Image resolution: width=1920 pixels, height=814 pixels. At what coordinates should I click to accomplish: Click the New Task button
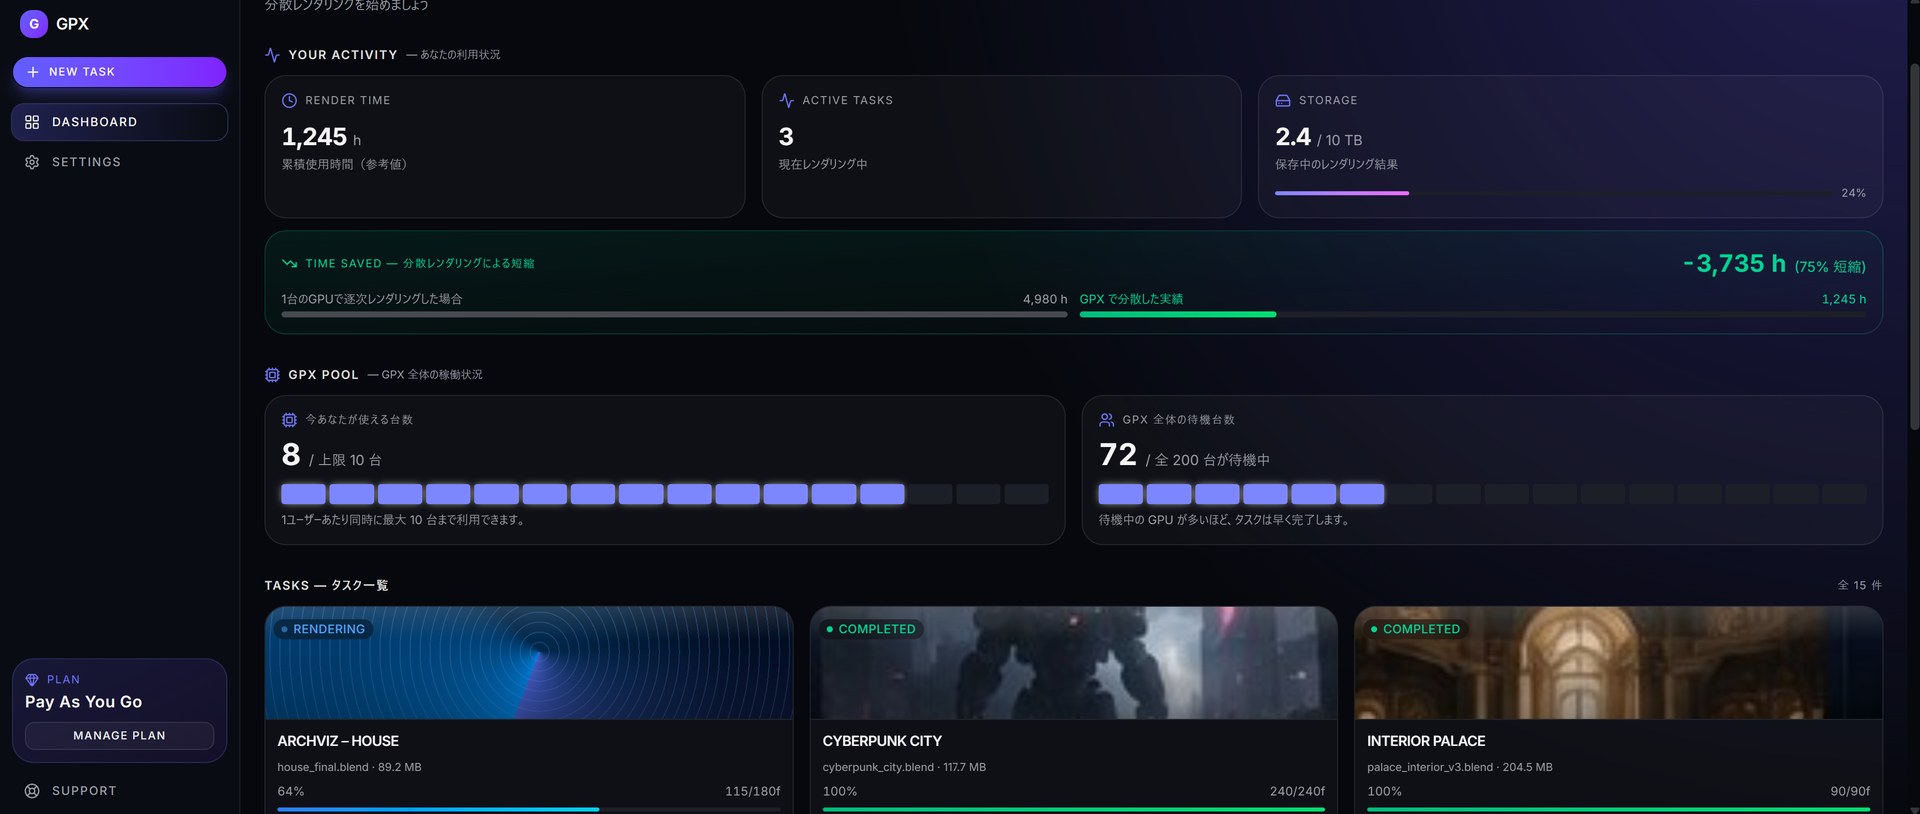pyautogui.click(x=119, y=72)
